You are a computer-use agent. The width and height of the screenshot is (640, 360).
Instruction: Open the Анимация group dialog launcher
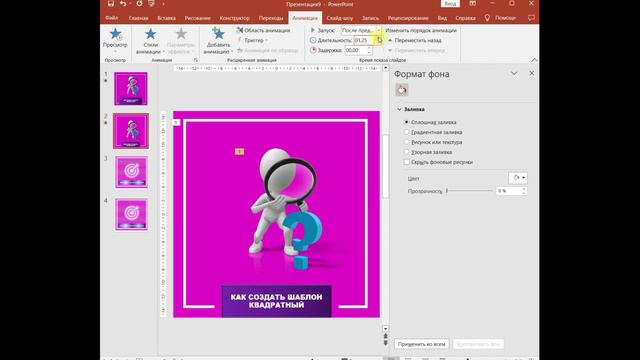click(x=196, y=60)
